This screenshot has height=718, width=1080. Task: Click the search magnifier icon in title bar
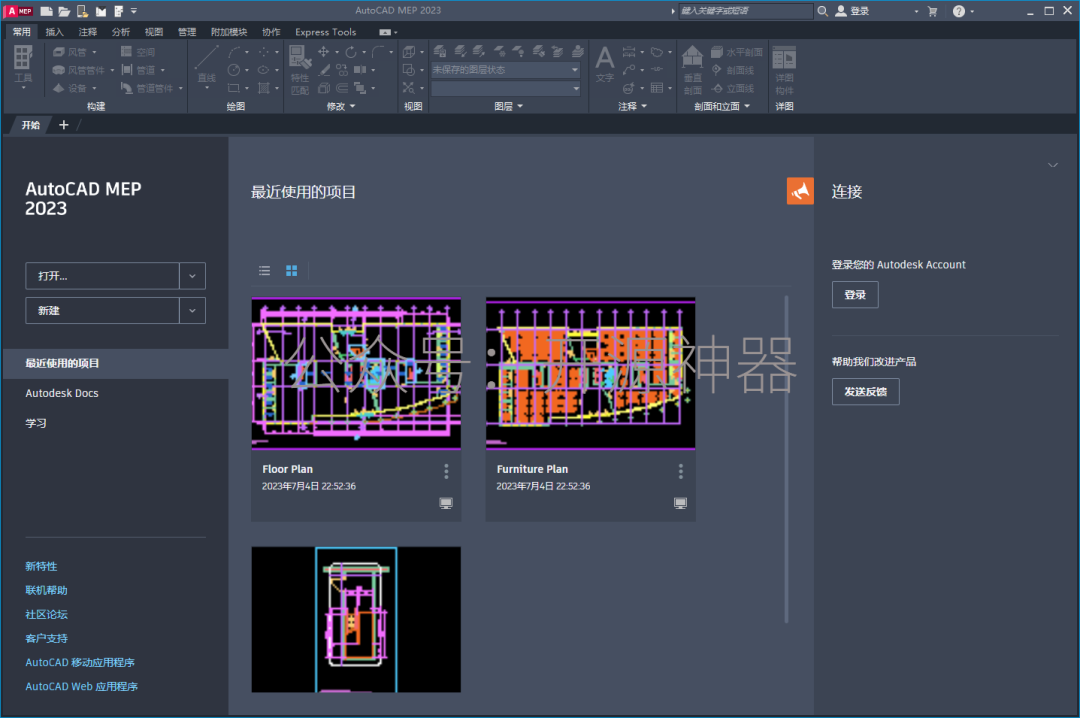coord(822,10)
